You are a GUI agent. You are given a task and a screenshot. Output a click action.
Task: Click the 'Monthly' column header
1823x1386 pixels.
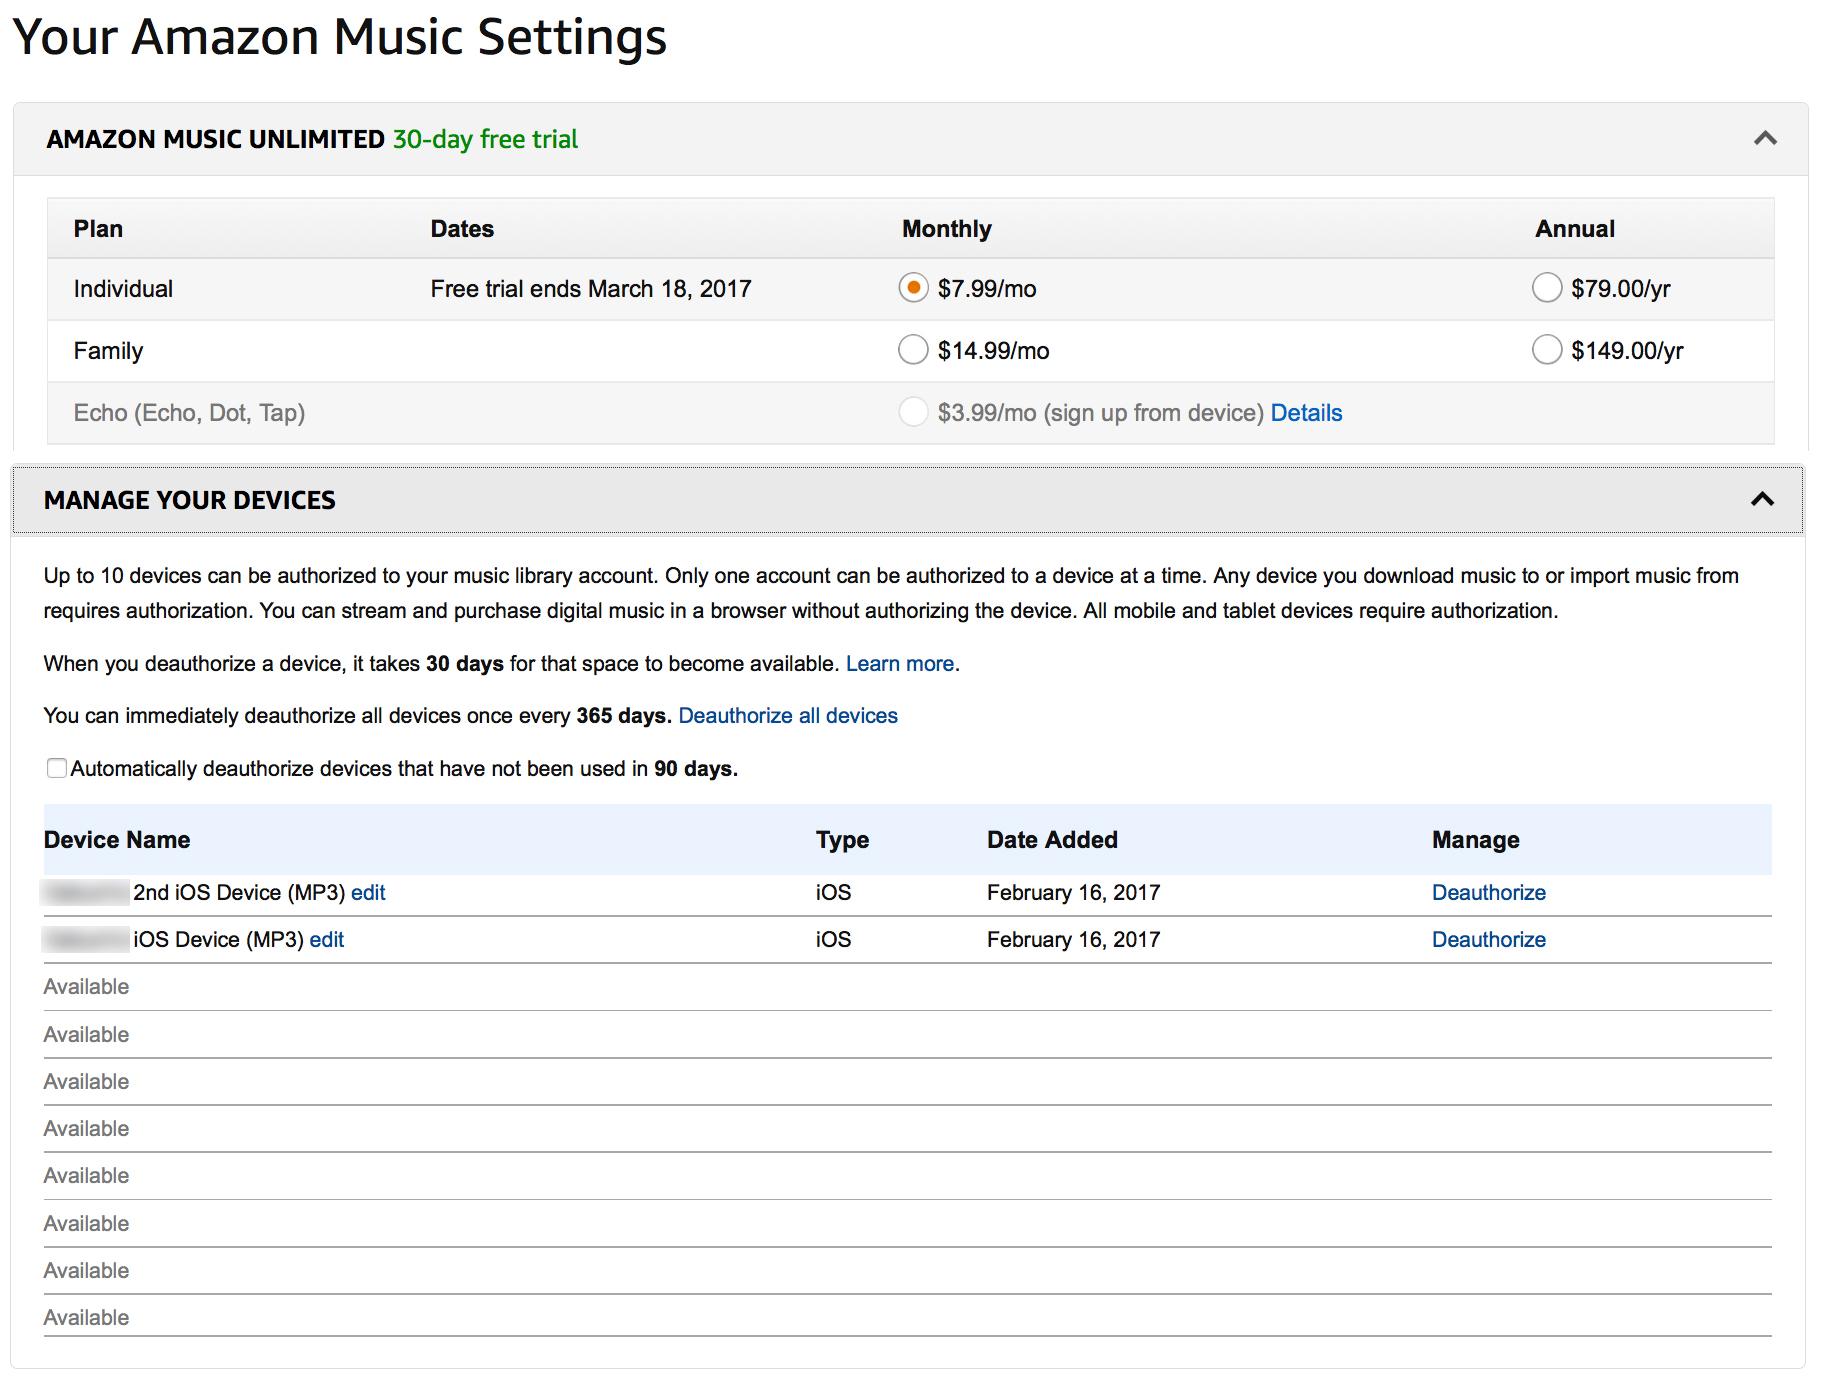(x=947, y=229)
